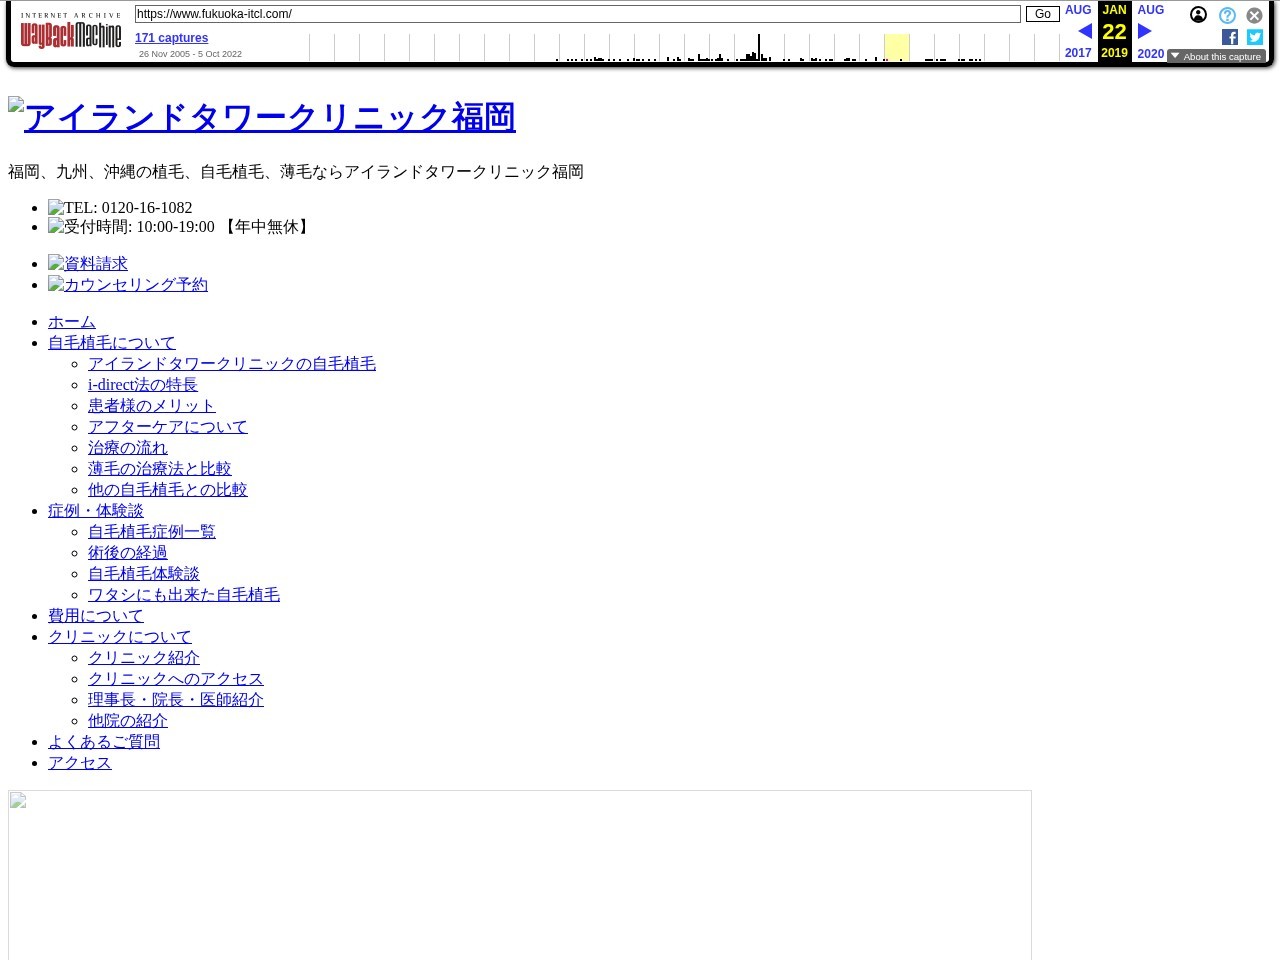The height and width of the screenshot is (960, 1280).
Task: Click the Wayback URL input field
Action: point(577,14)
